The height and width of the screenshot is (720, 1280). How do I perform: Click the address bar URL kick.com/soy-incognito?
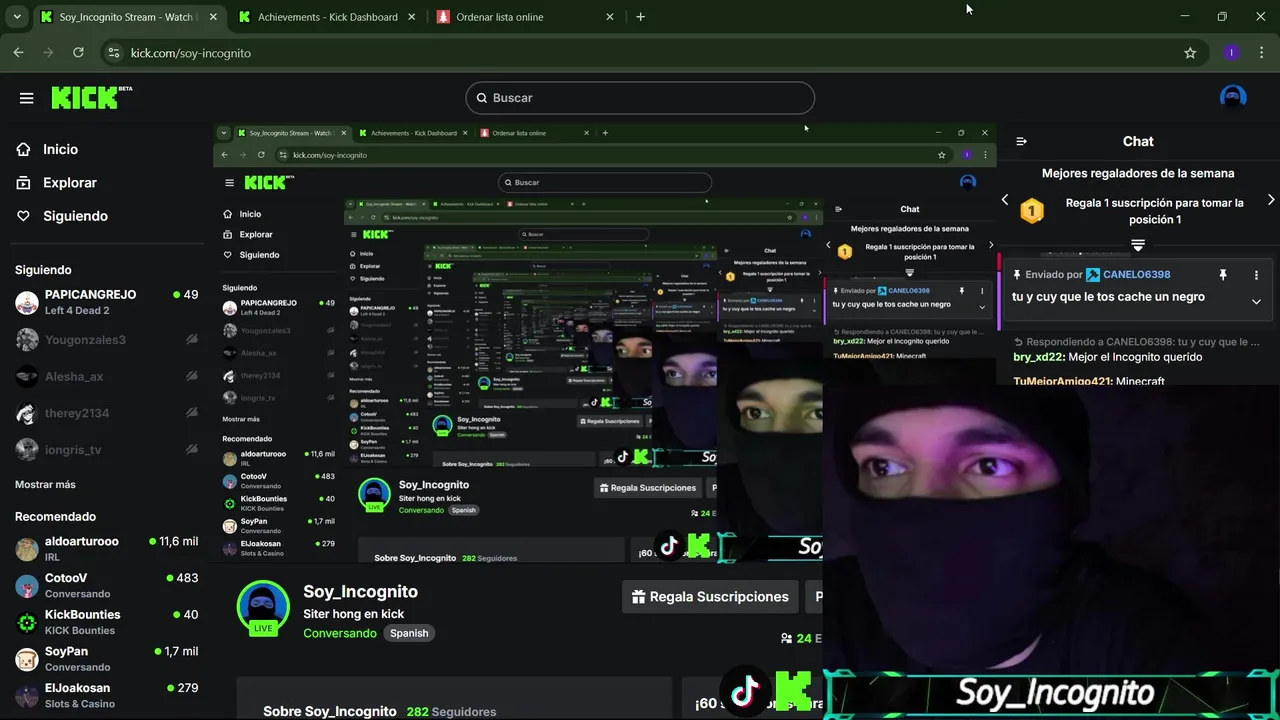pyautogui.click(x=191, y=53)
